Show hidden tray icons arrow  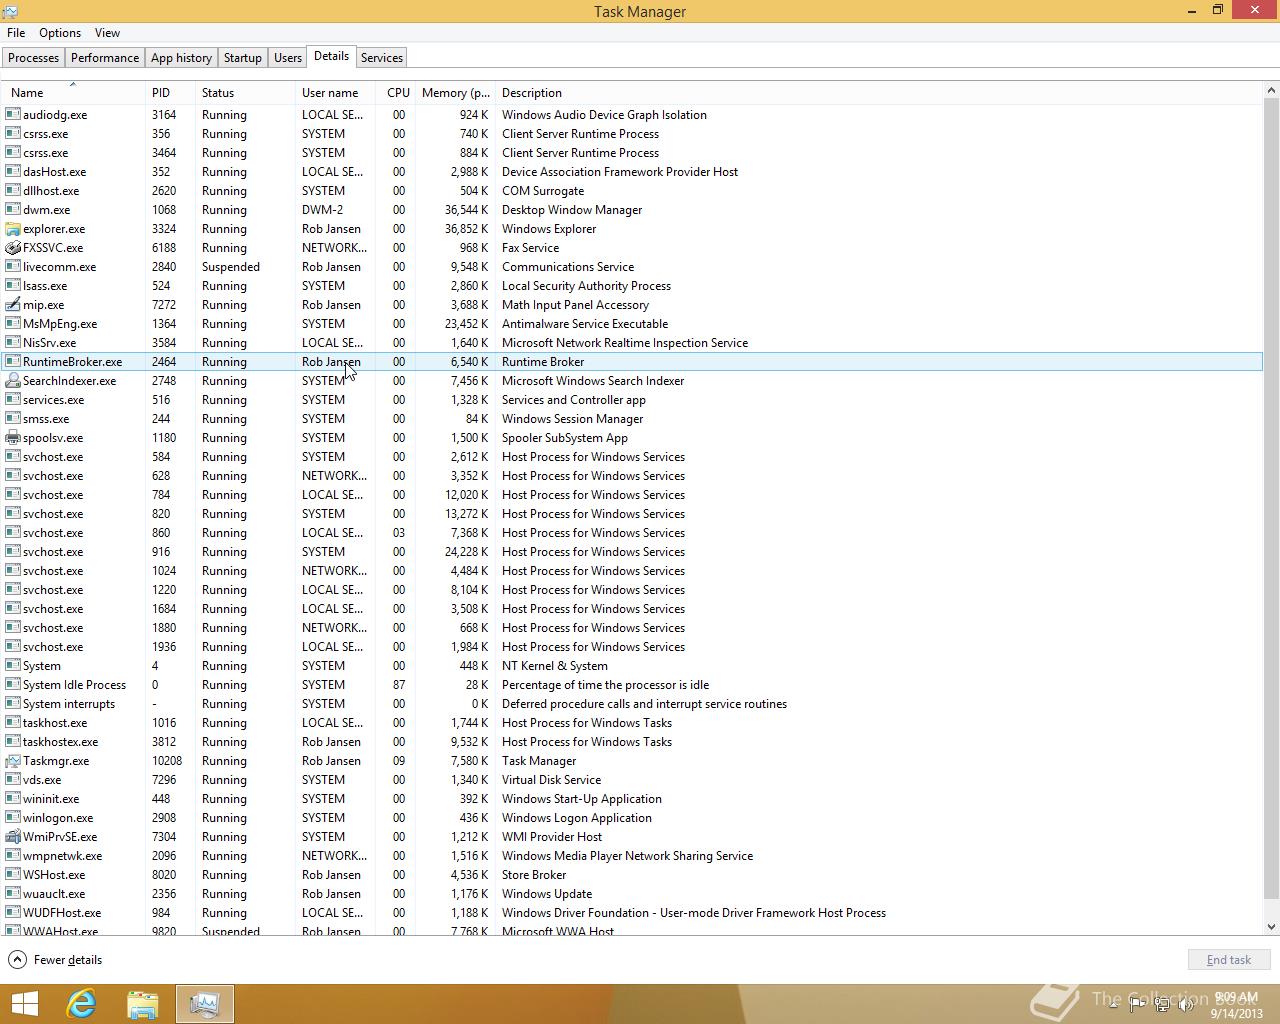pos(1113,1005)
